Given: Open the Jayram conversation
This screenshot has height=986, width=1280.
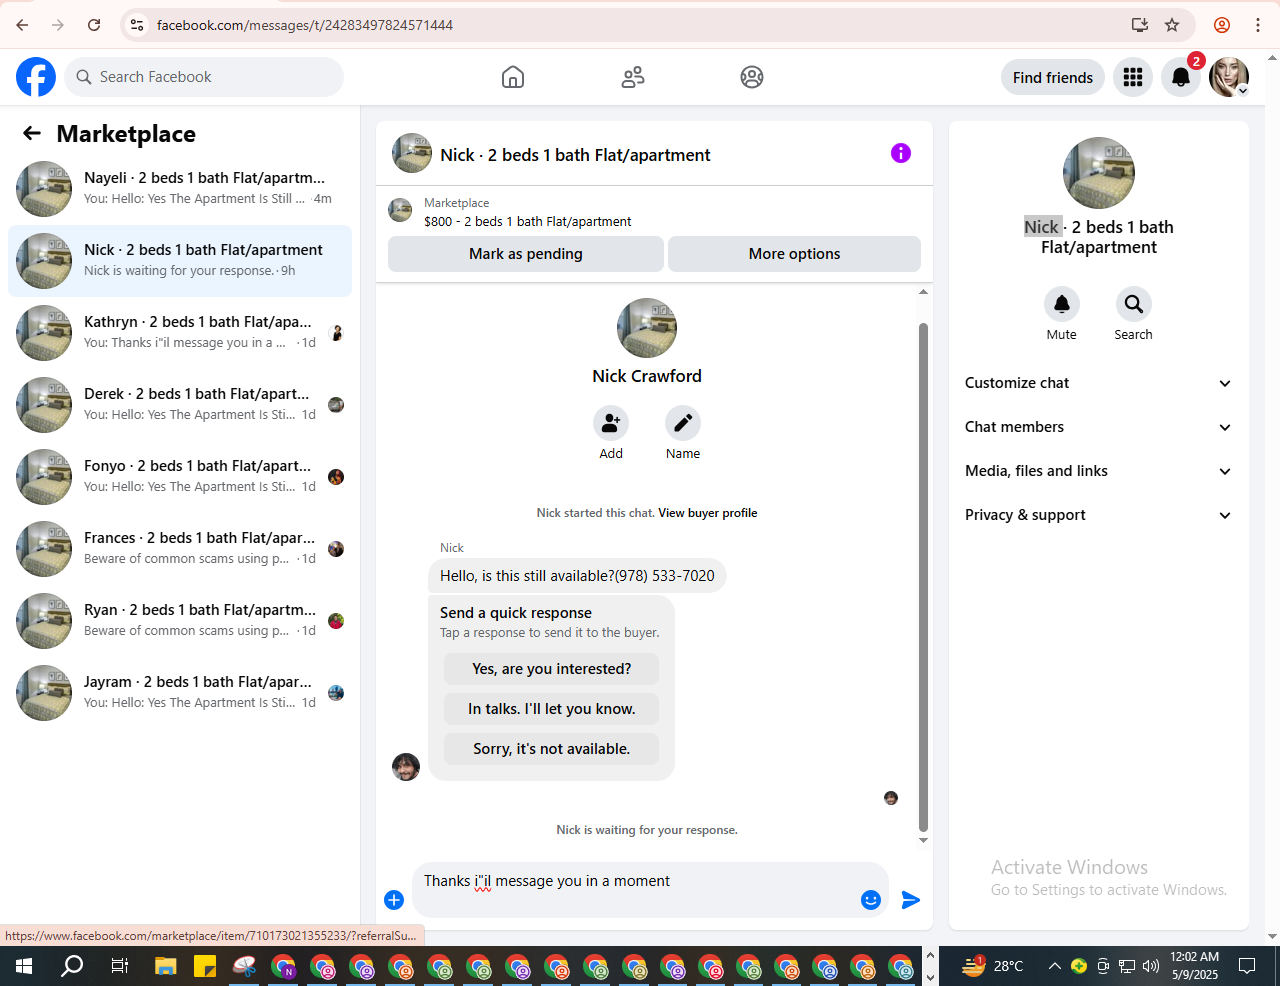Looking at the screenshot, I should pyautogui.click(x=180, y=693).
